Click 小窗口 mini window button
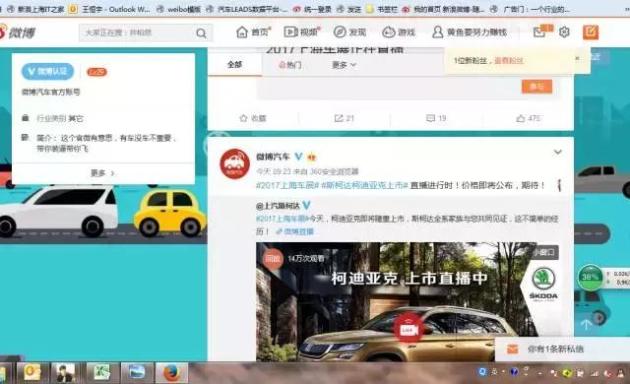The height and width of the screenshot is (384, 630). tap(544, 252)
